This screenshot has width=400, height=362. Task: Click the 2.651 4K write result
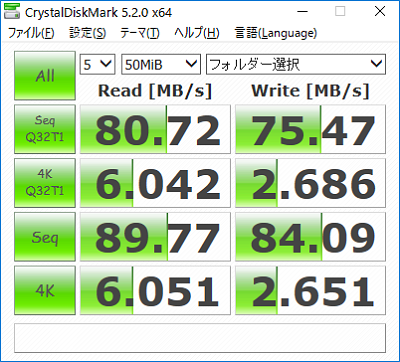pos(310,291)
